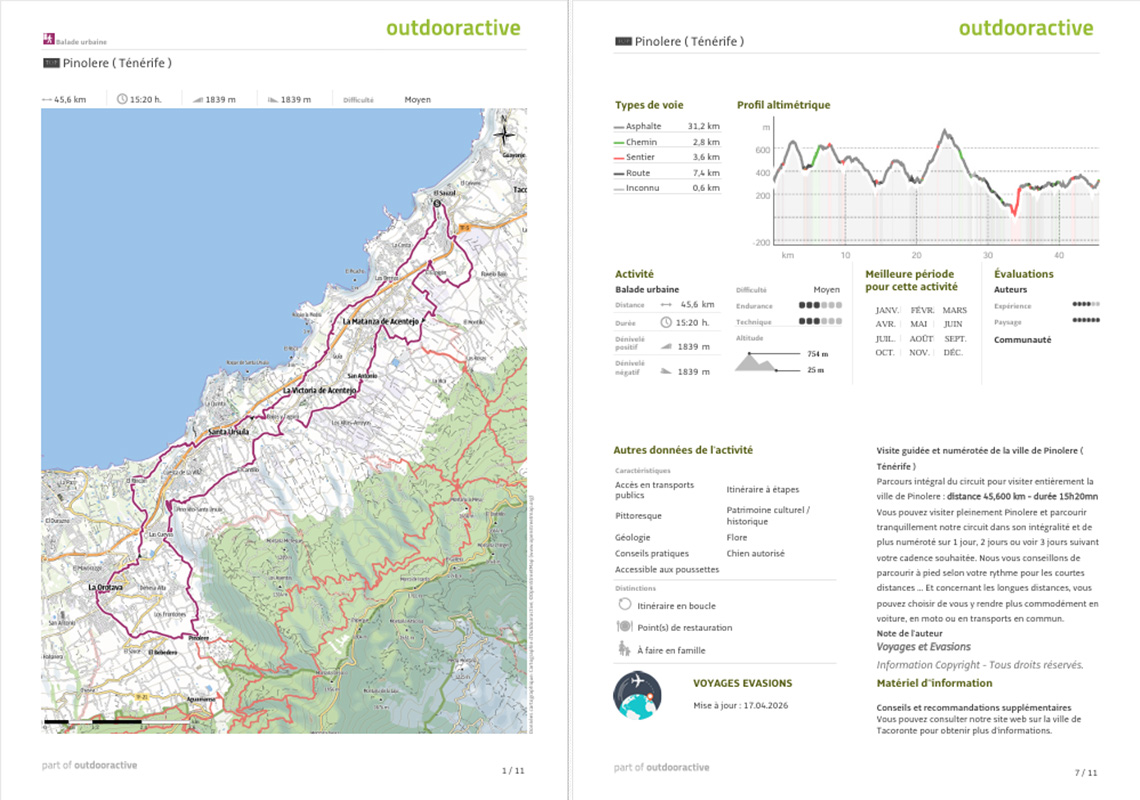Click the Endurance rating dots
Viewport: 1140px width, 800px height.
(x=820, y=305)
